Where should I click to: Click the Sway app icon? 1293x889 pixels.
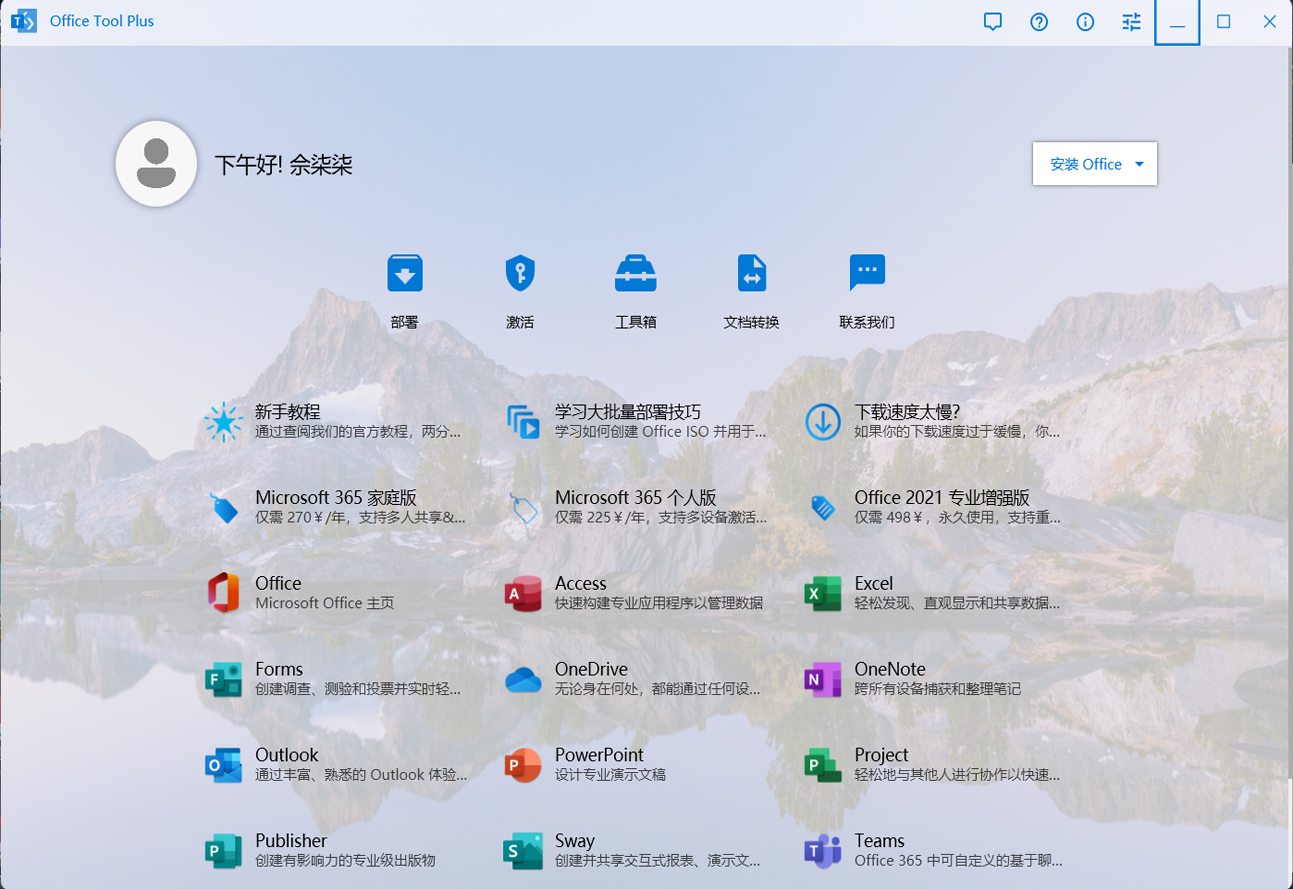click(x=523, y=851)
